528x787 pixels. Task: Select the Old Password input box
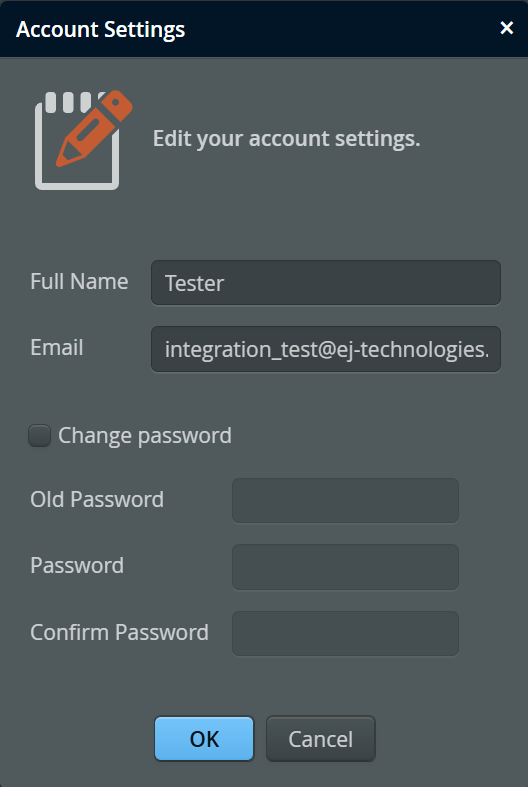(345, 500)
